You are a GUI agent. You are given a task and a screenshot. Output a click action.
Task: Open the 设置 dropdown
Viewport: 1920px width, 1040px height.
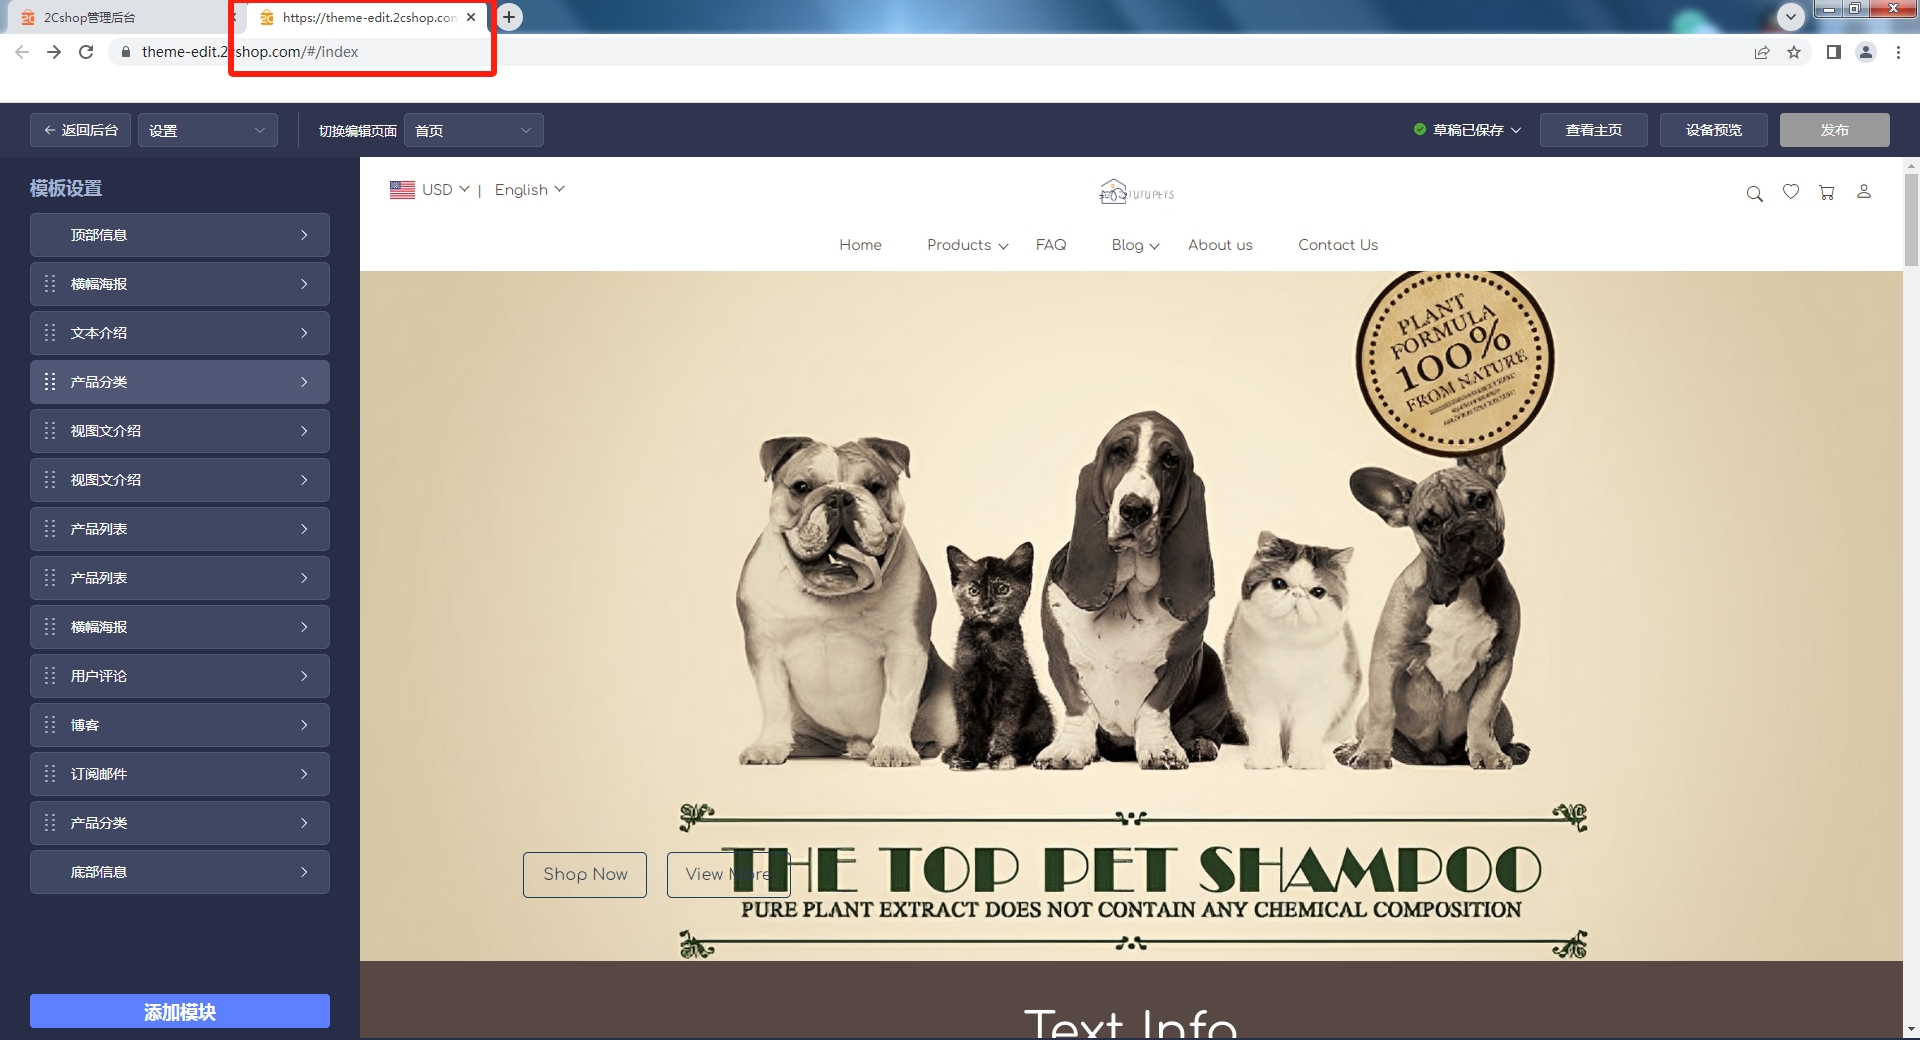pyautogui.click(x=208, y=130)
